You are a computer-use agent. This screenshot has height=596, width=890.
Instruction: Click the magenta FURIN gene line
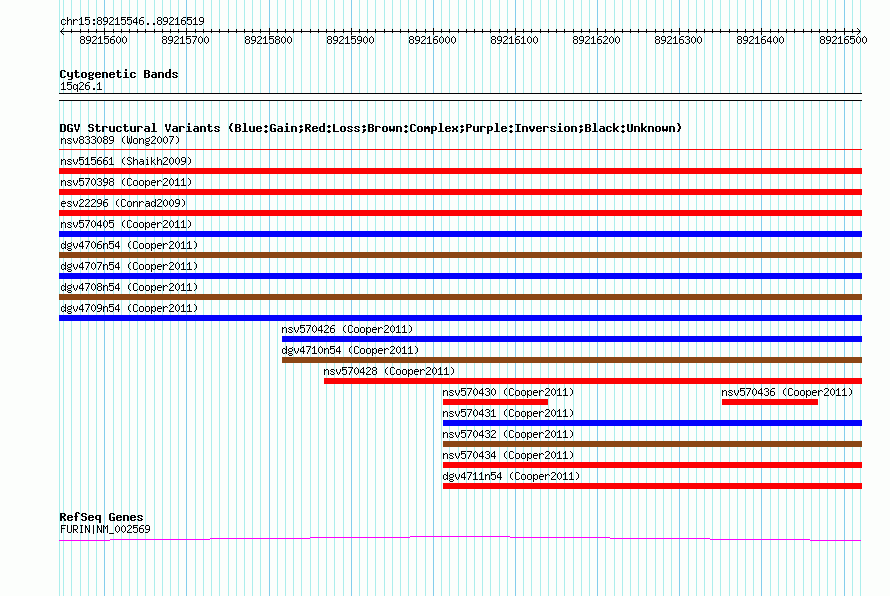coord(460,538)
